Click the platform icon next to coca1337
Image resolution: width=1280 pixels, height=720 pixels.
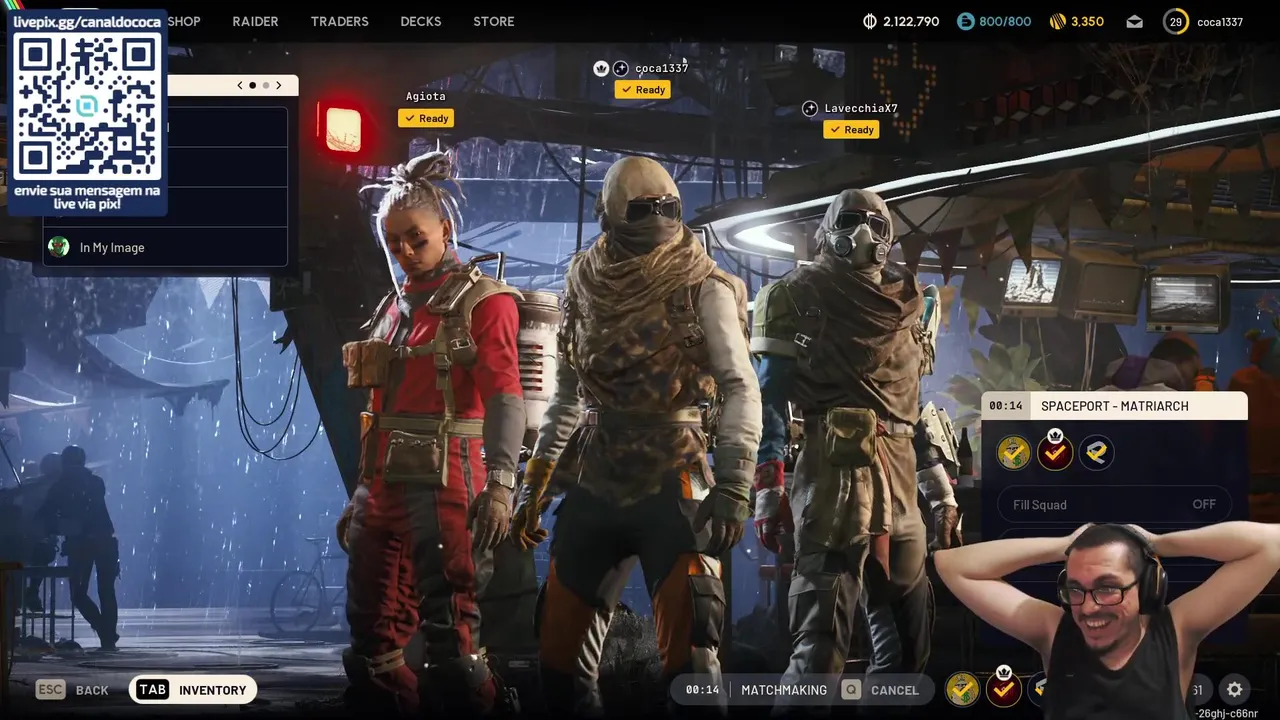[x=620, y=68]
